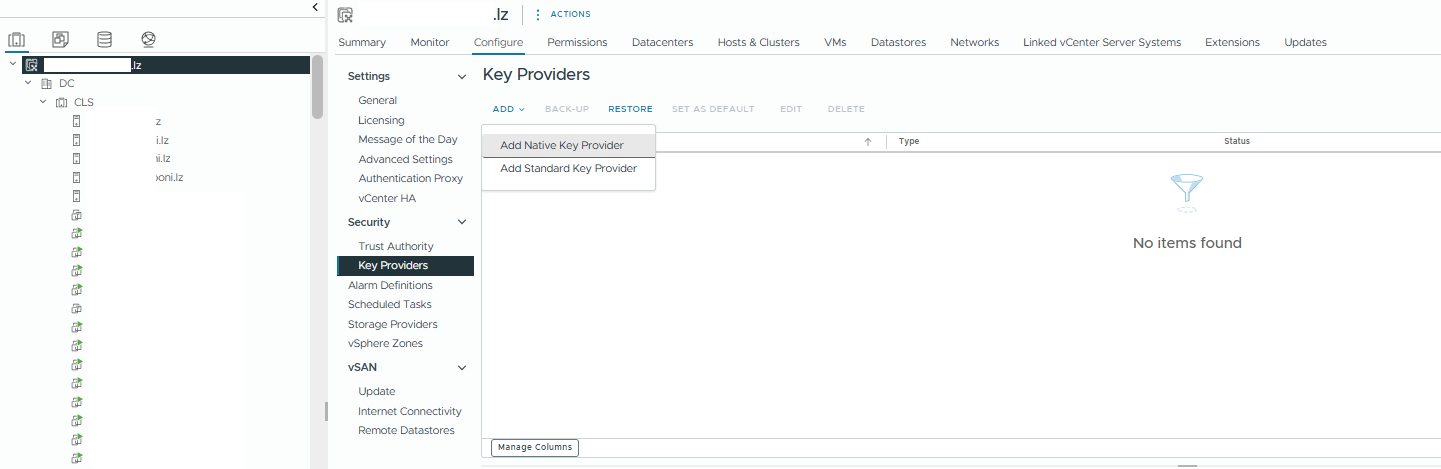Collapse the CLS cluster tree node
Viewport: 1441px width, 469px height.
tap(43, 102)
